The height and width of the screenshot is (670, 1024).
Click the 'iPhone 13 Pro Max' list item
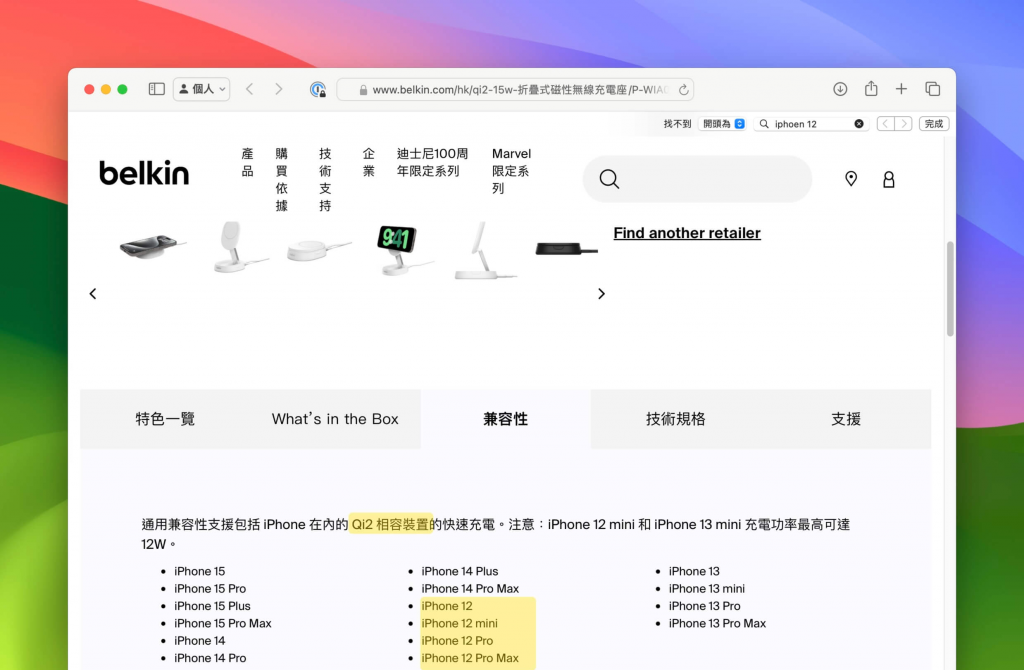(717, 623)
